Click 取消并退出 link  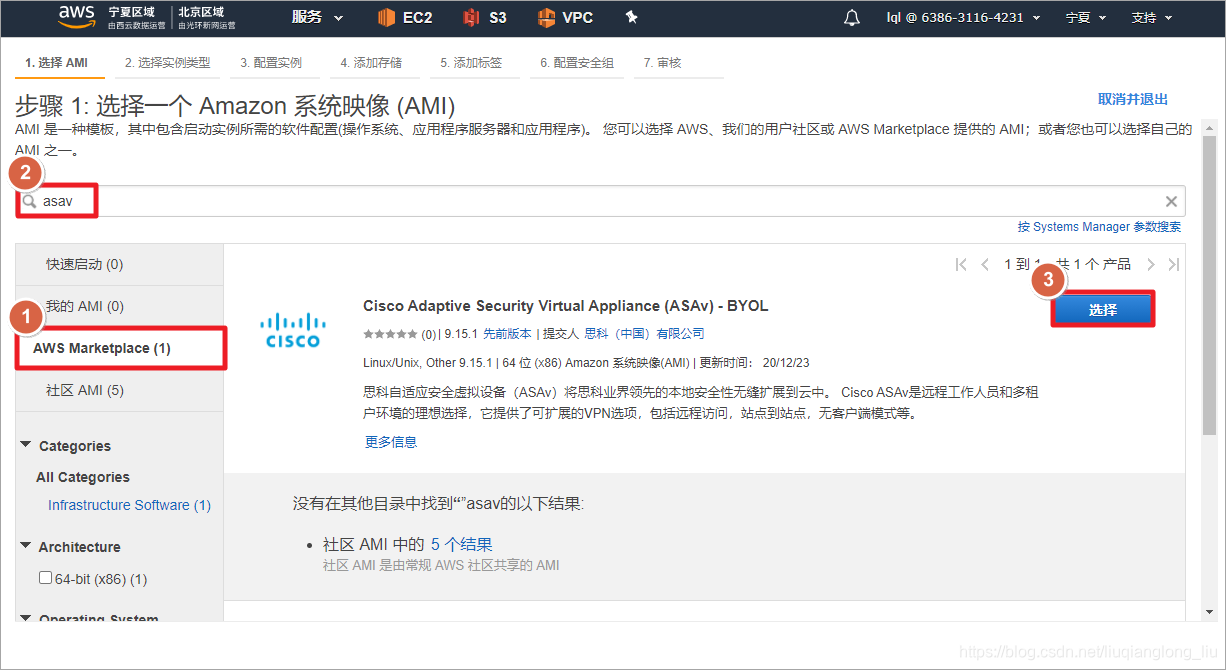[1133, 99]
